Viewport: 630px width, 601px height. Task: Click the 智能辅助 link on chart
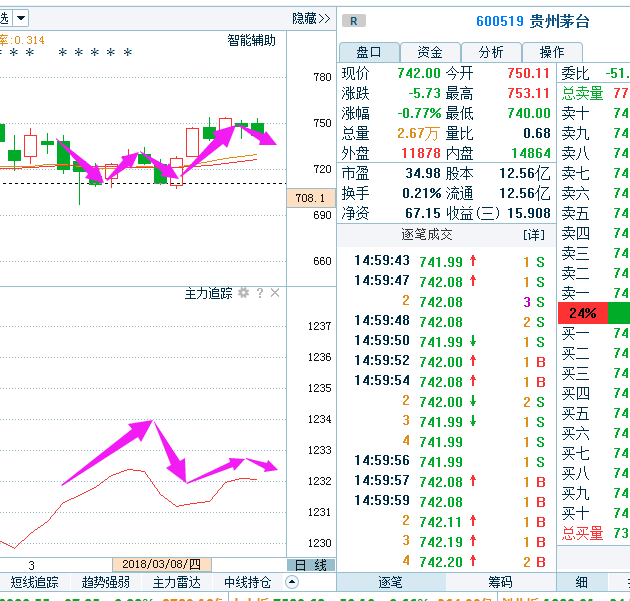[x=251, y=41]
